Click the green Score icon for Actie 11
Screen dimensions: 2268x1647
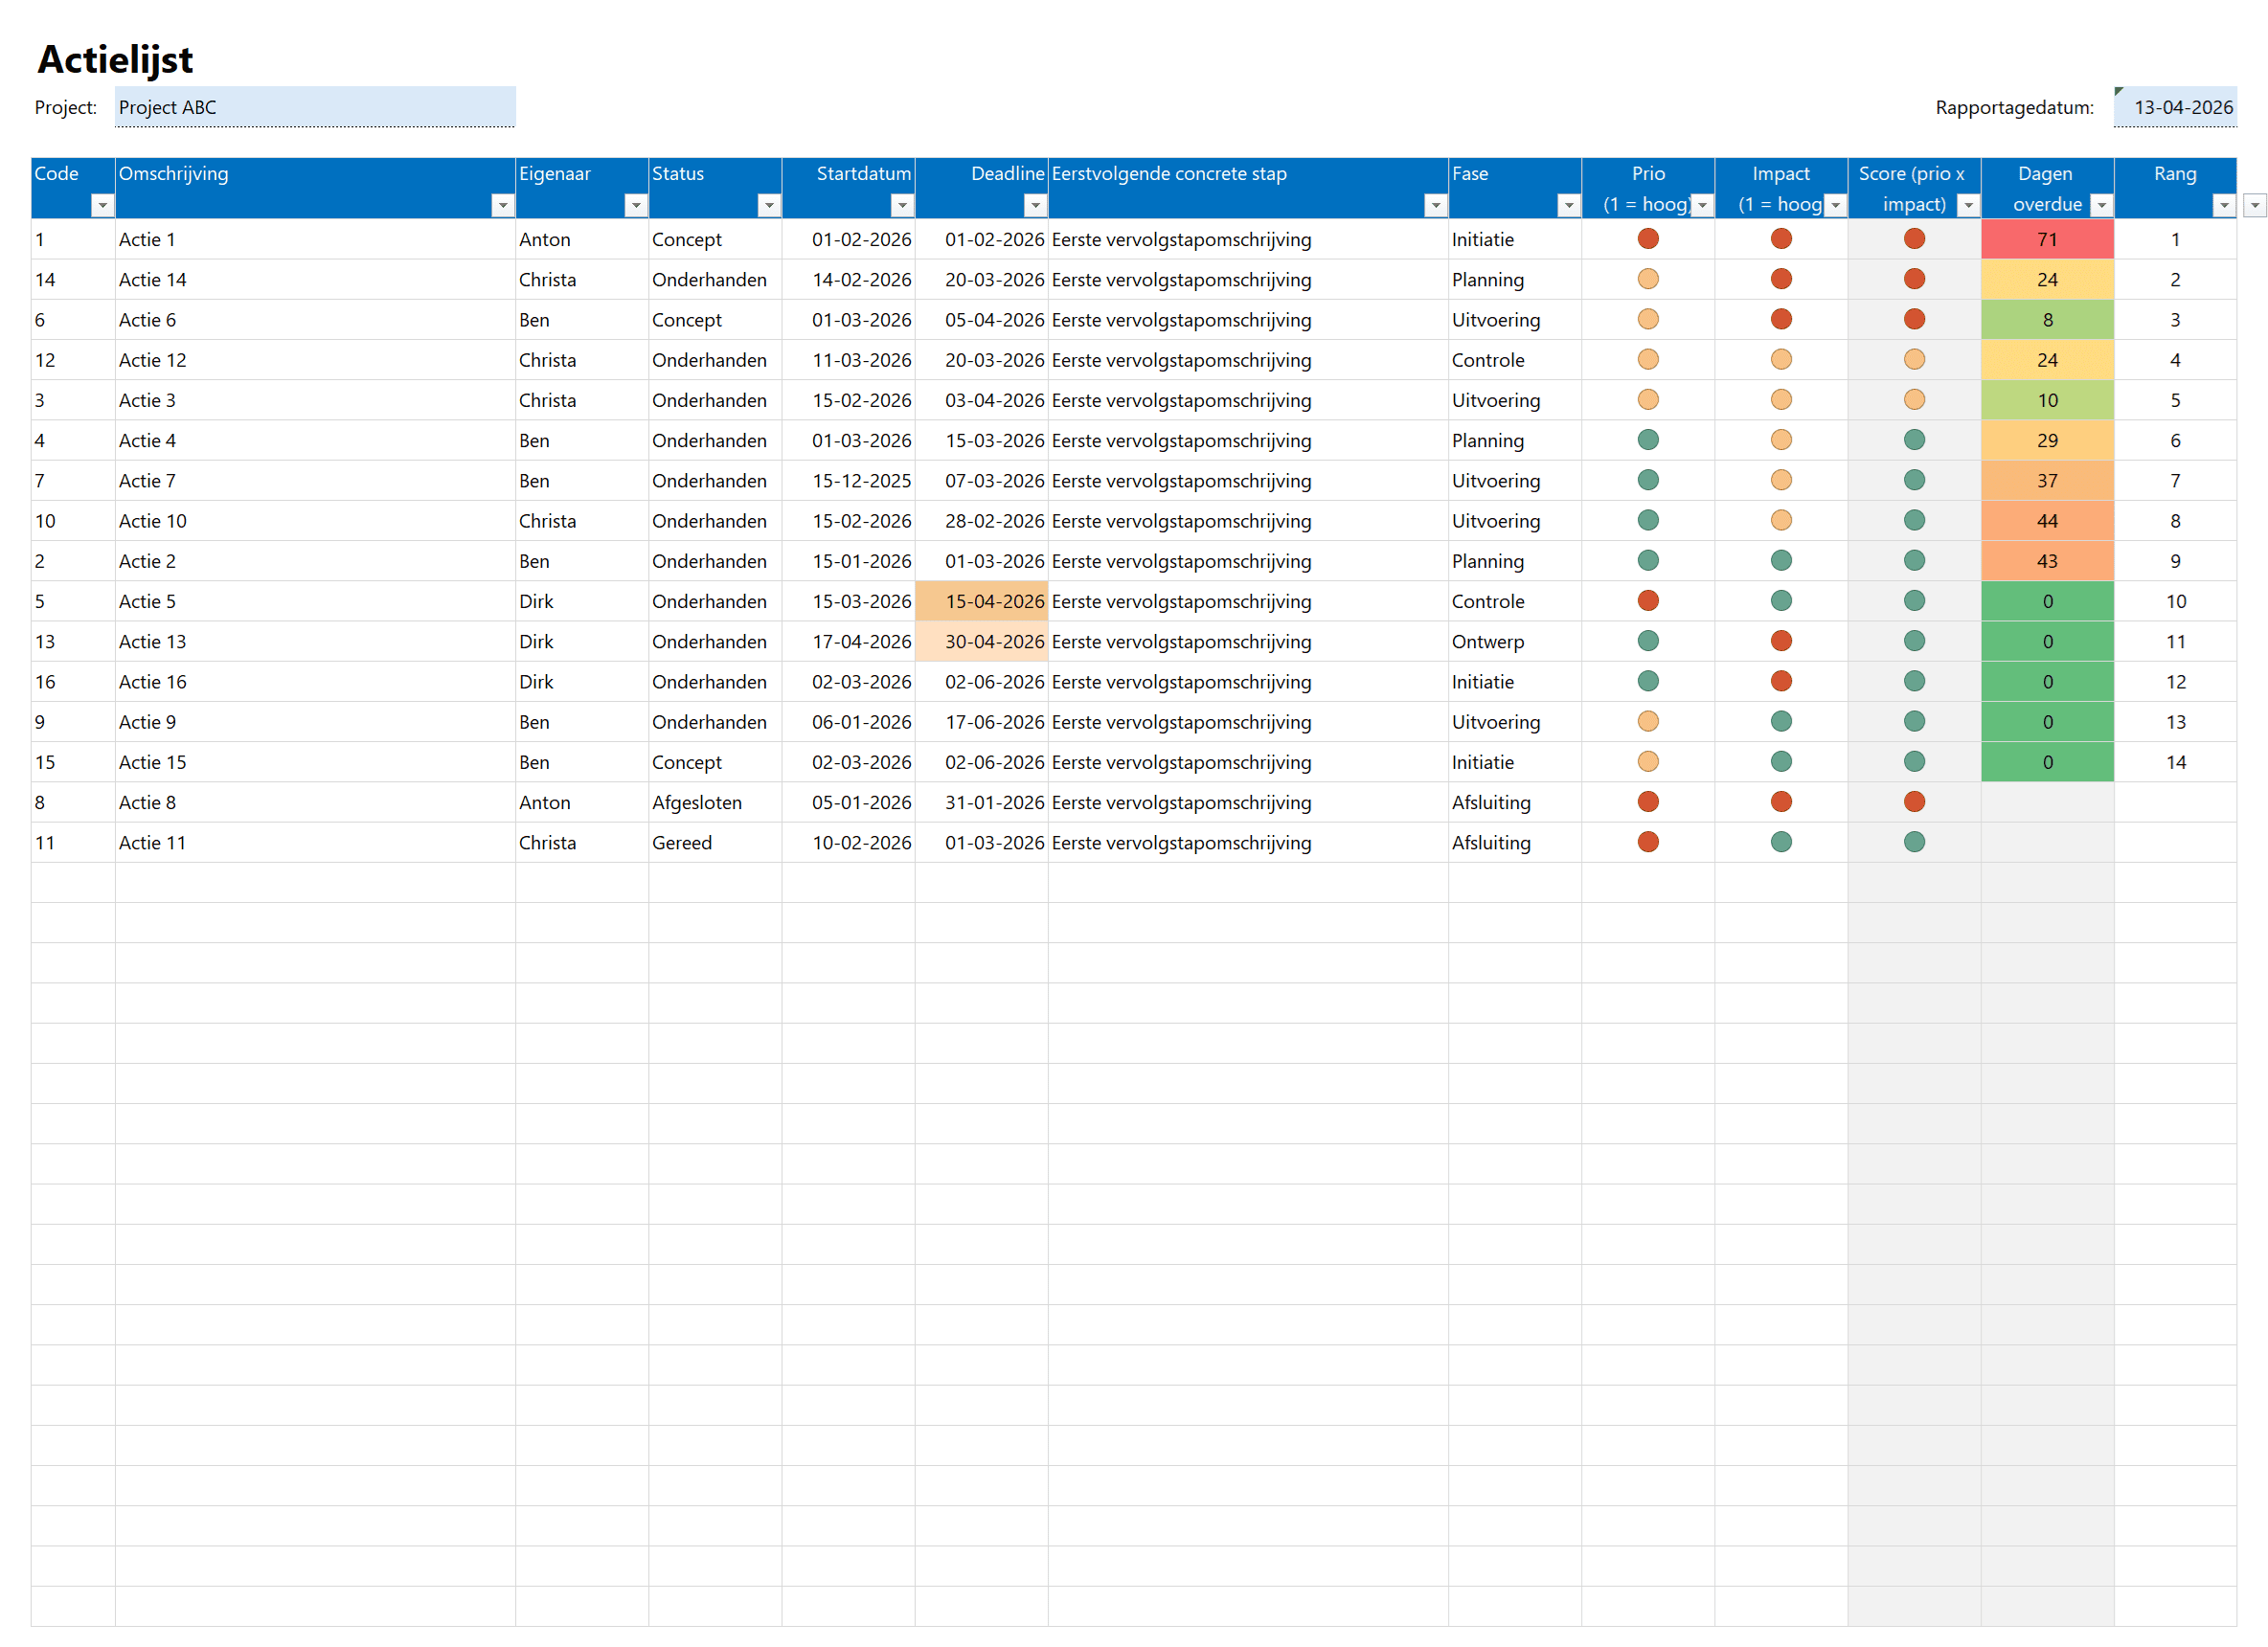pyautogui.click(x=1914, y=842)
